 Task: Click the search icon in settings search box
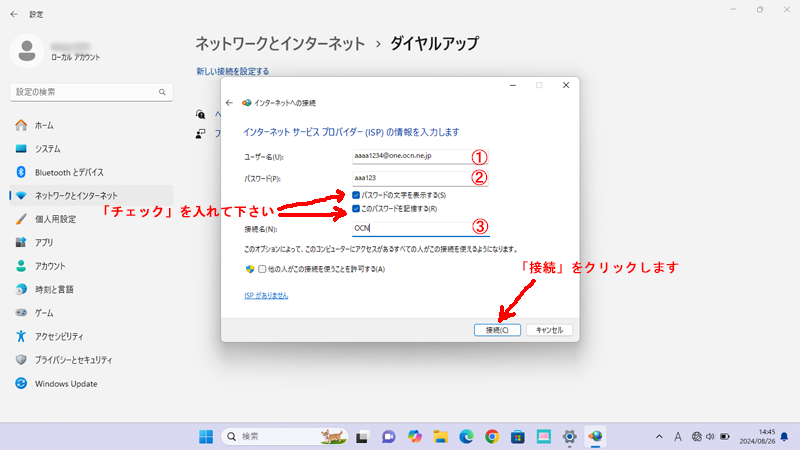(x=159, y=92)
